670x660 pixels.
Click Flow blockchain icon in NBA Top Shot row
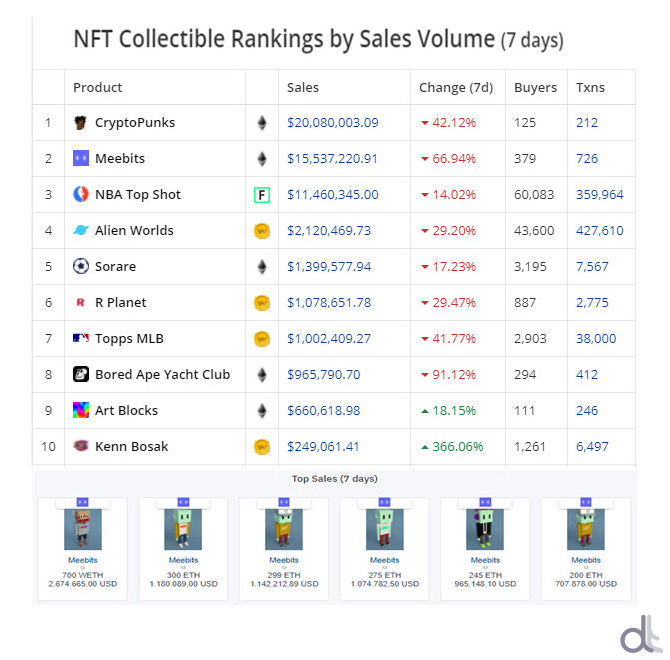pyautogui.click(x=262, y=195)
